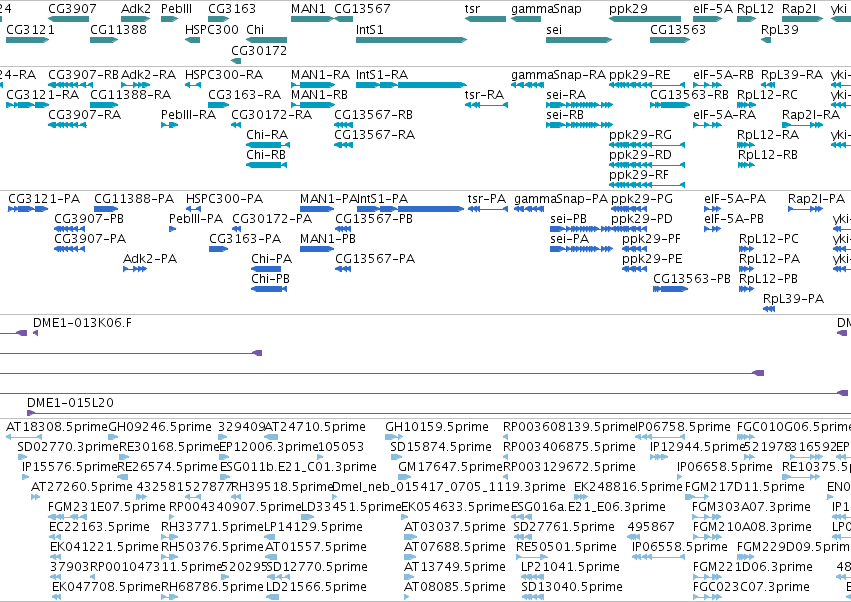The height and width of the screenshot is (602, 851).
Task: Select the sei gene label
Action: tap(554, 29)
